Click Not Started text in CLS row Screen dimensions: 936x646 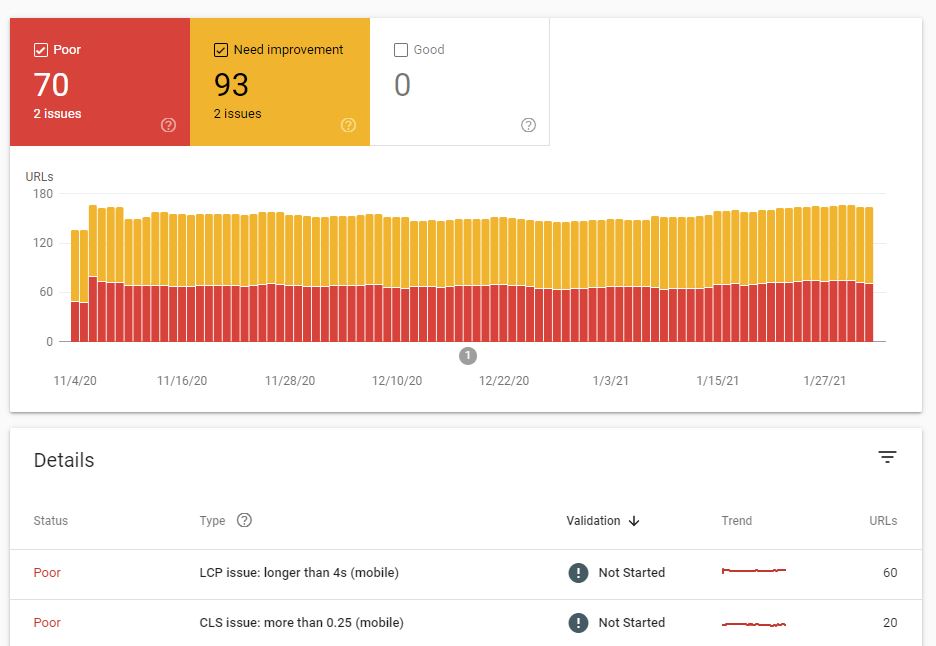pos(632,623)
